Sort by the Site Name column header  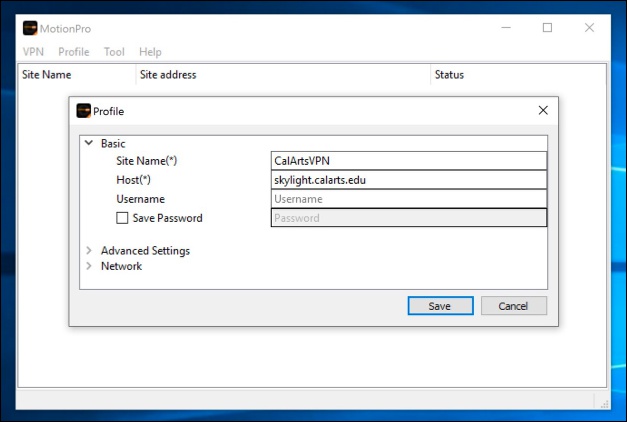(x=76, y=74)
